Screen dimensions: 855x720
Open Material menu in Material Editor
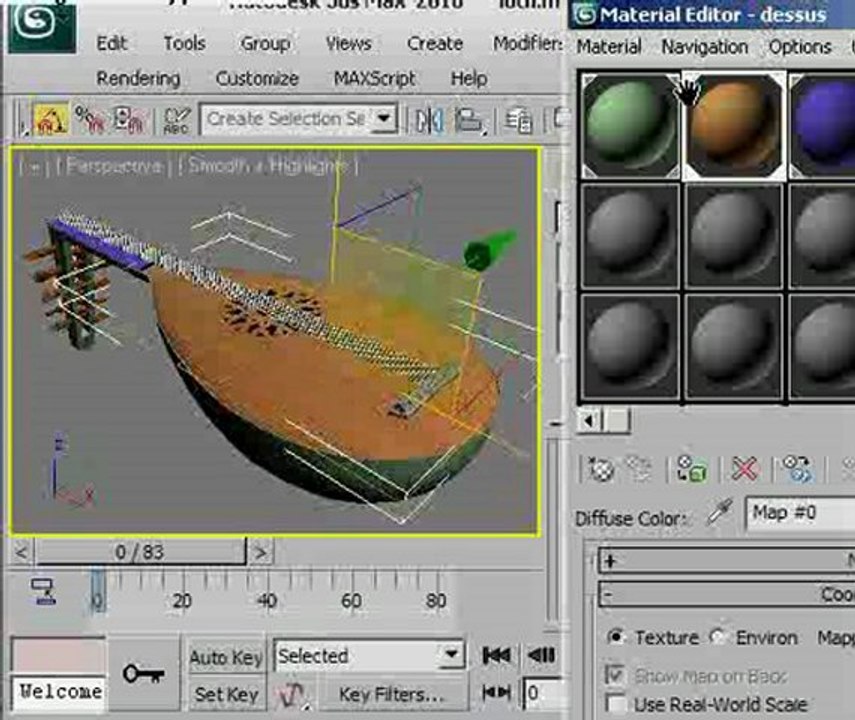[609, 47]
